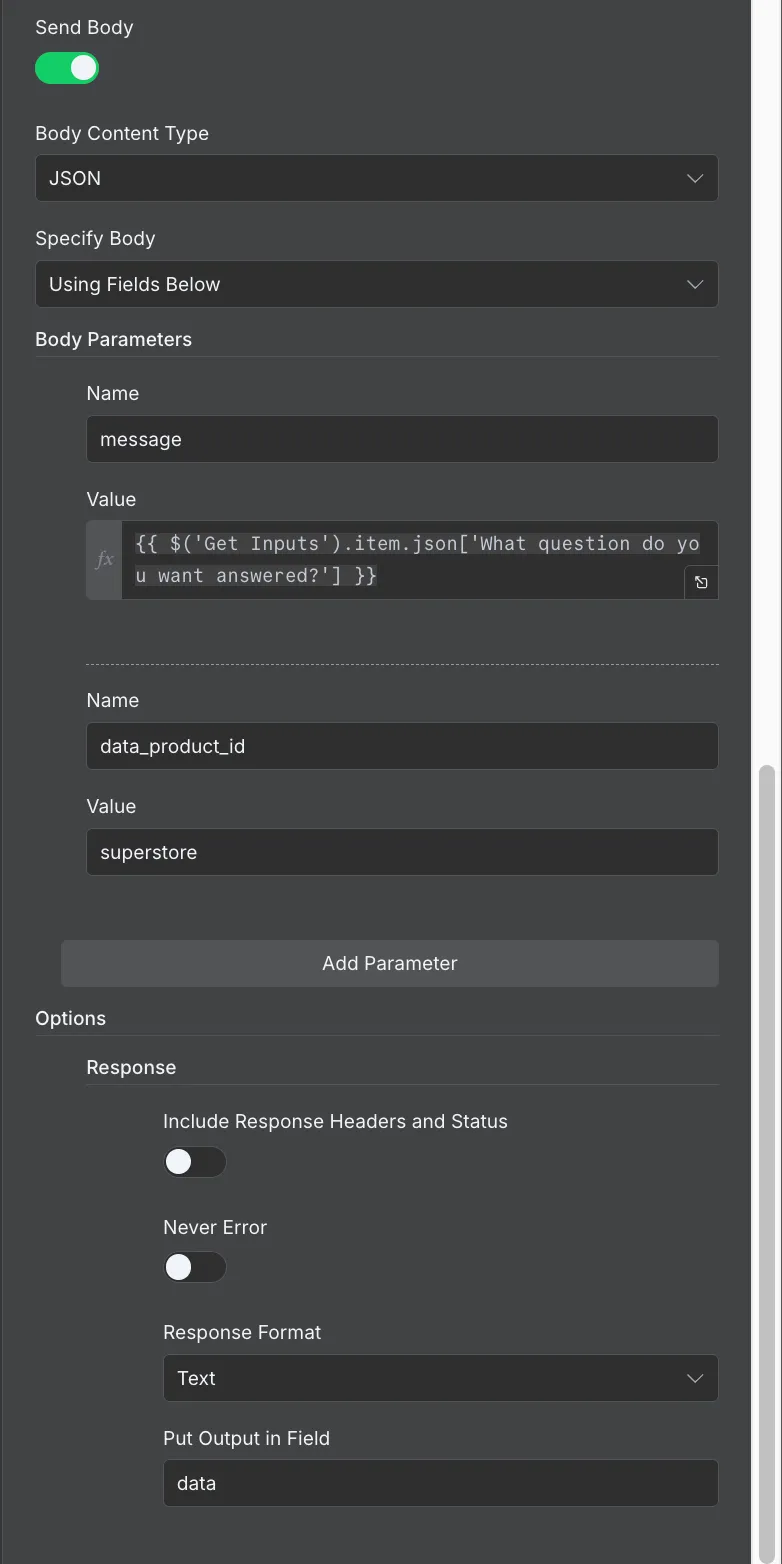The image size is (782, 1564).
Task: Turn on the Never Error switch
Action: [x=194, y=1267]
